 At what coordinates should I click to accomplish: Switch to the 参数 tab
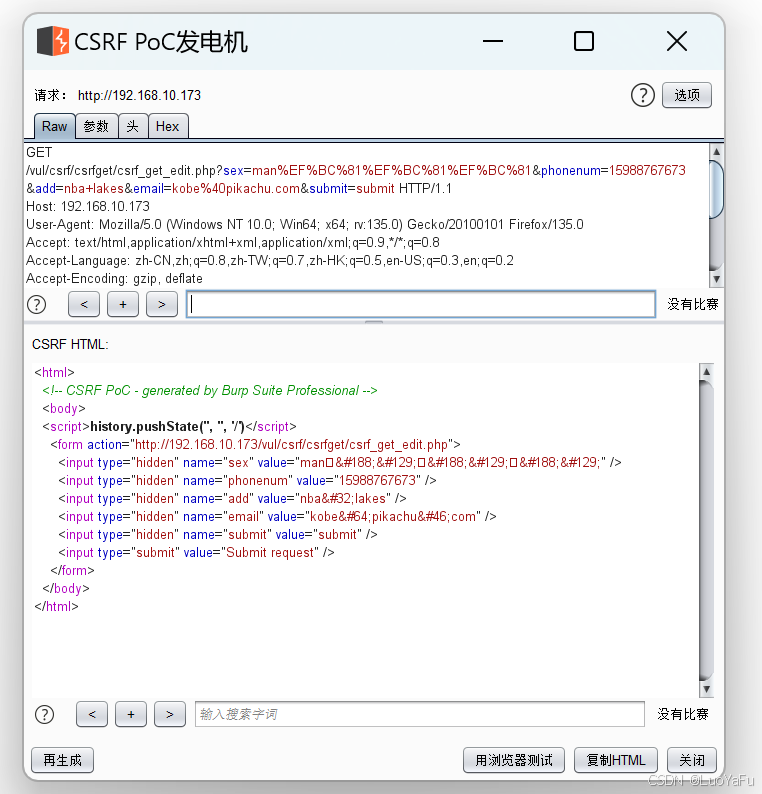point(96,126)
